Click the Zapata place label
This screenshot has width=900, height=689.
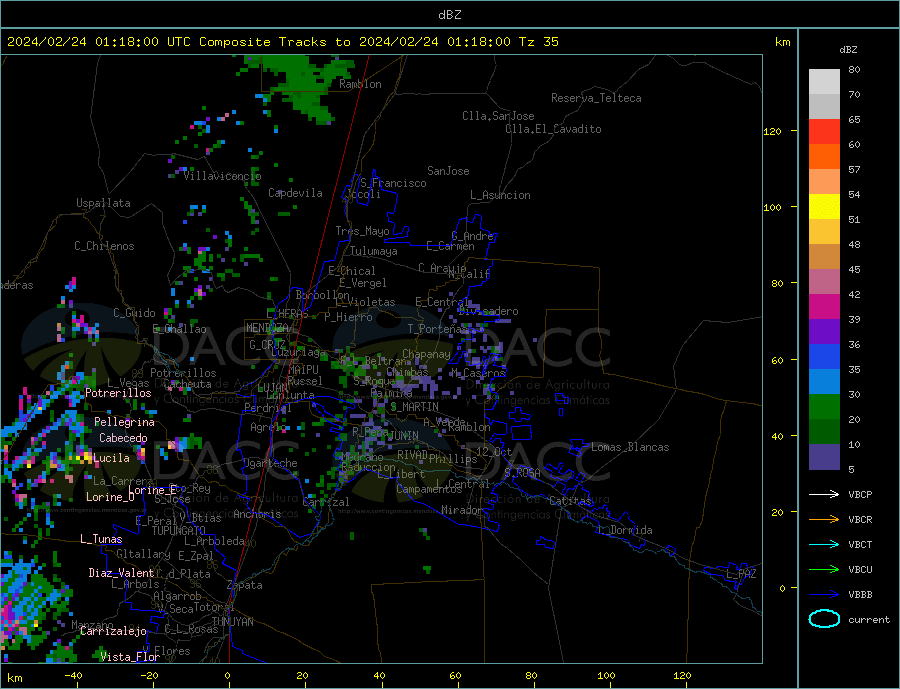(245, 586)
